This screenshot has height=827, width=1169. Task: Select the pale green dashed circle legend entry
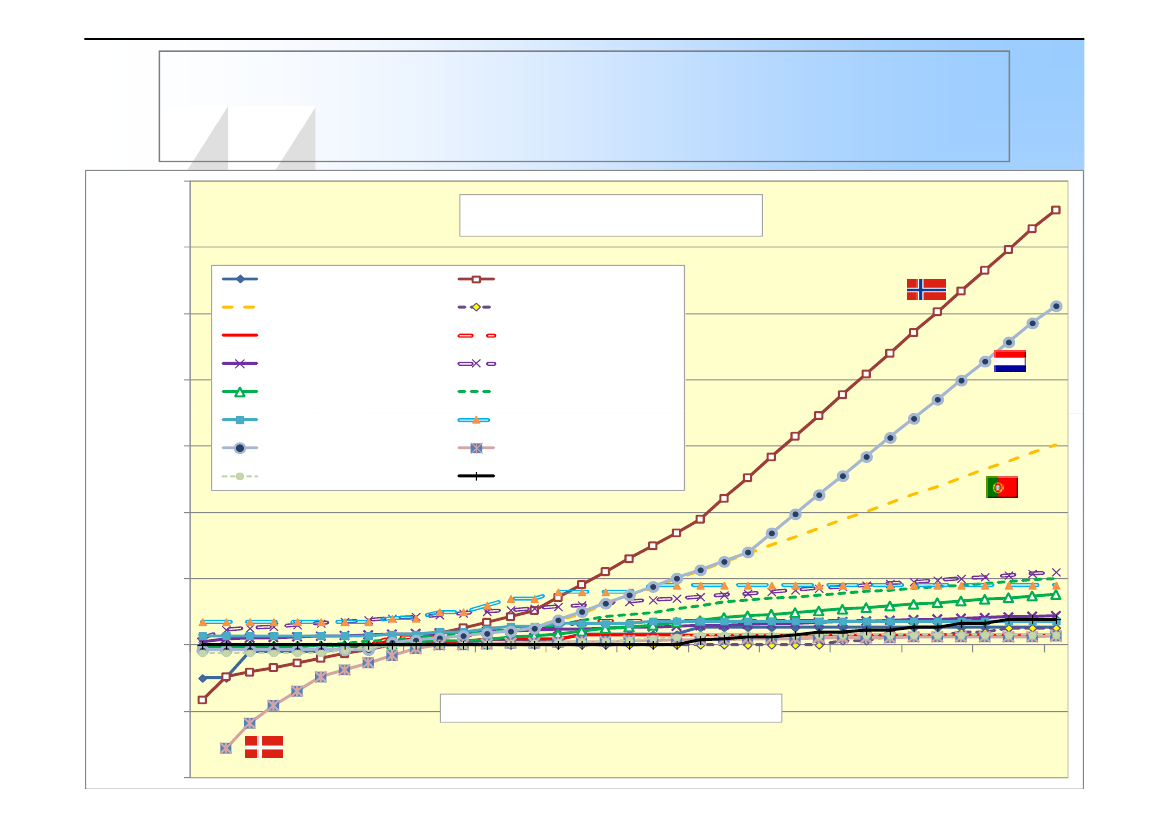click(x=240, y=476)
